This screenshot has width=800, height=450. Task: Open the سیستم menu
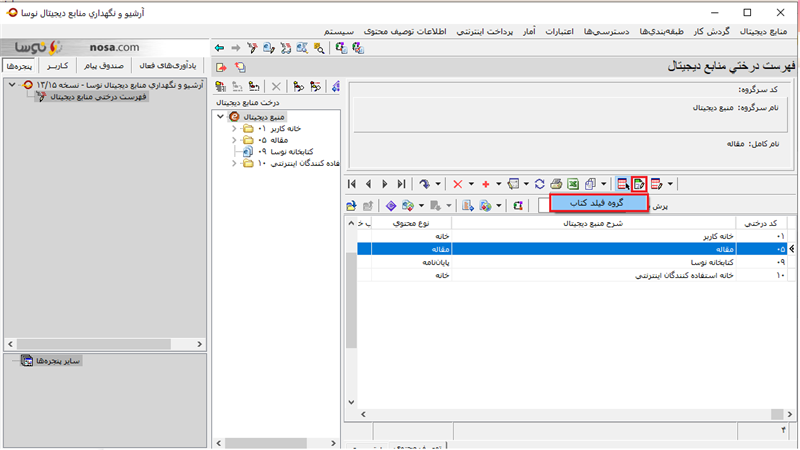coord(339,32)
